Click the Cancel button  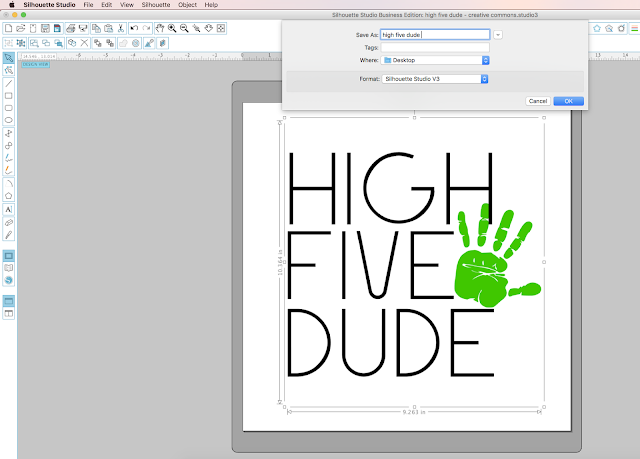(538, 101)
